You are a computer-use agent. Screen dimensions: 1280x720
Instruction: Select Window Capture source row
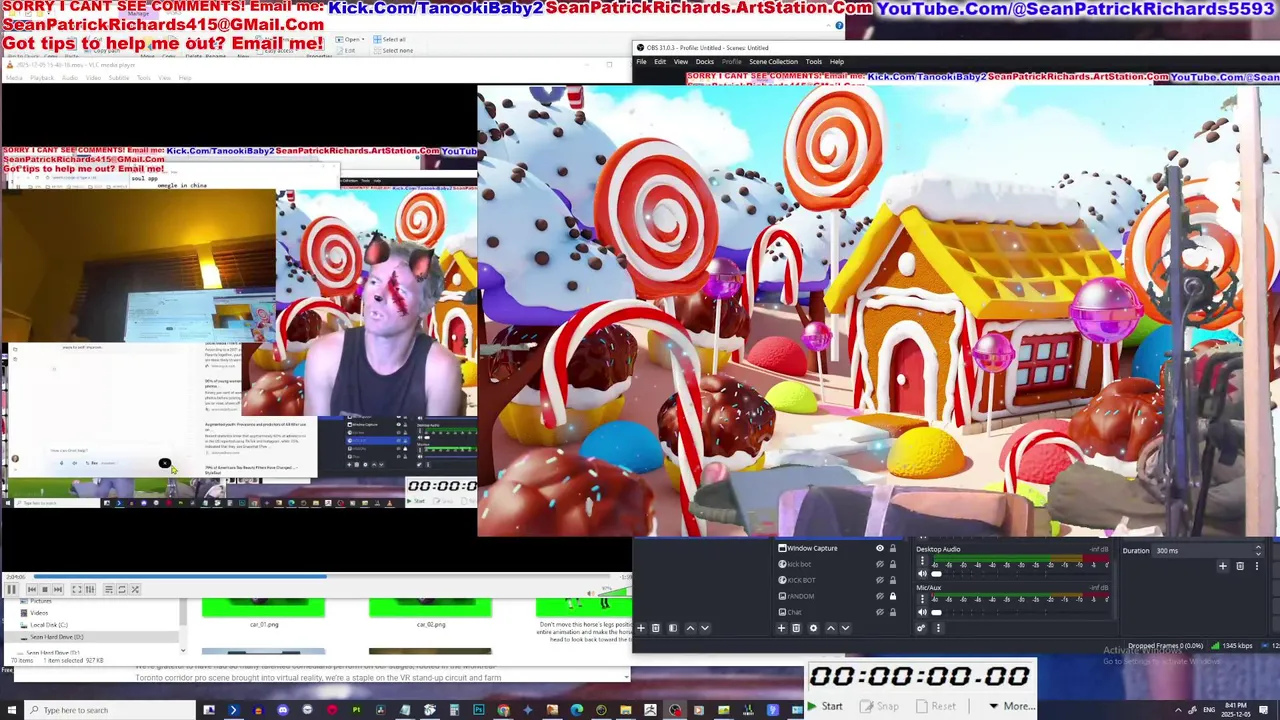pyautogui.click(x=836, y=548)
